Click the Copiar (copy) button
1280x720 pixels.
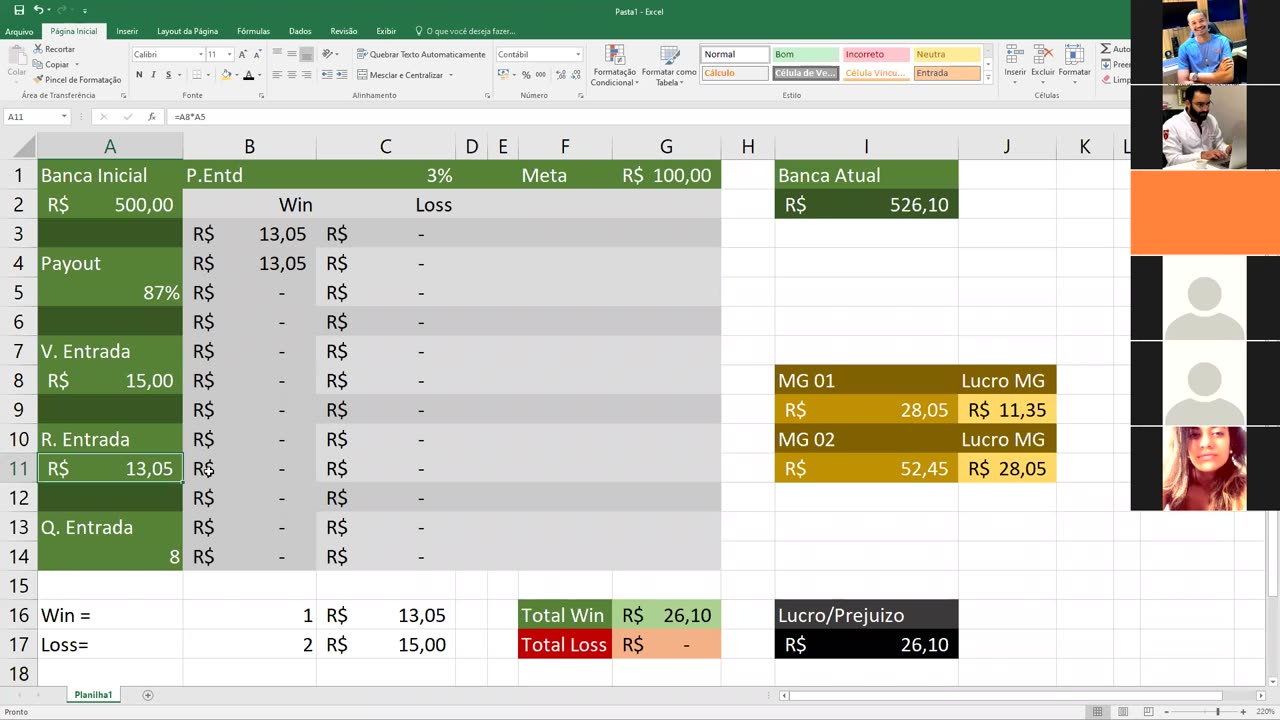[51, 64]
